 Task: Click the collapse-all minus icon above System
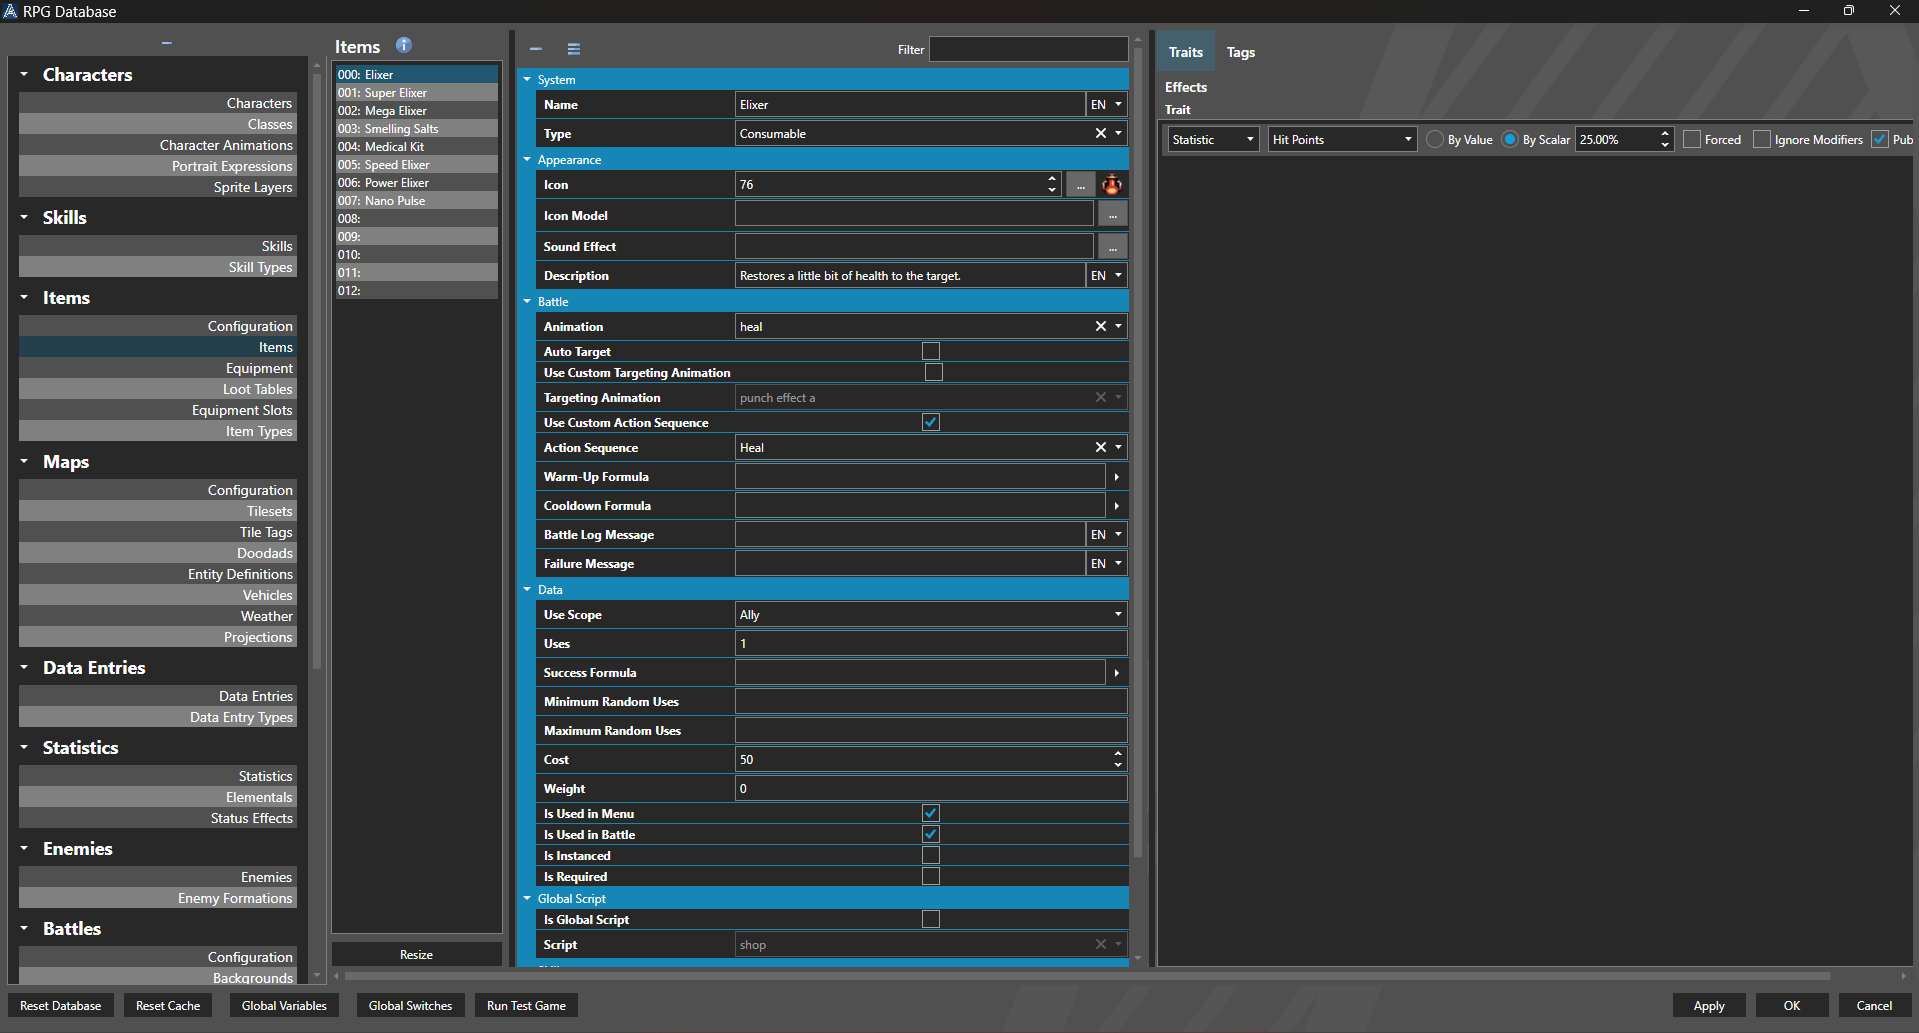click(536, 49)
